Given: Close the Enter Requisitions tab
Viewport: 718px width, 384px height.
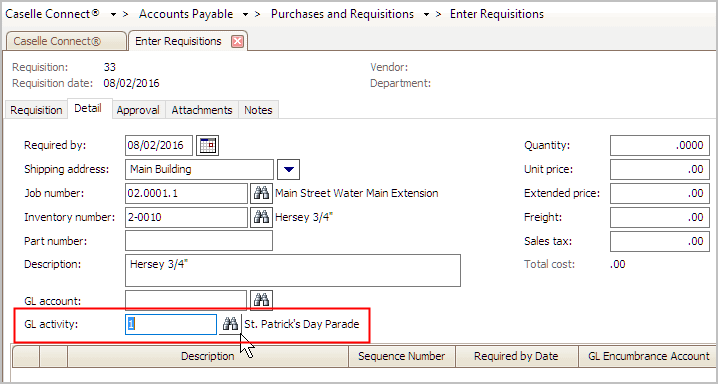Looking at the screenshot, I should point(237,42).
